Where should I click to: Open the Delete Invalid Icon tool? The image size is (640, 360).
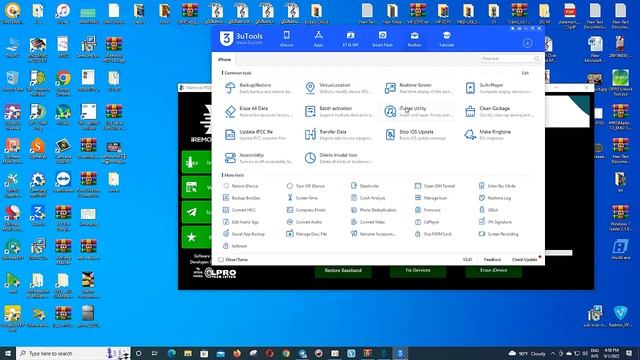[x=338, y=158]
